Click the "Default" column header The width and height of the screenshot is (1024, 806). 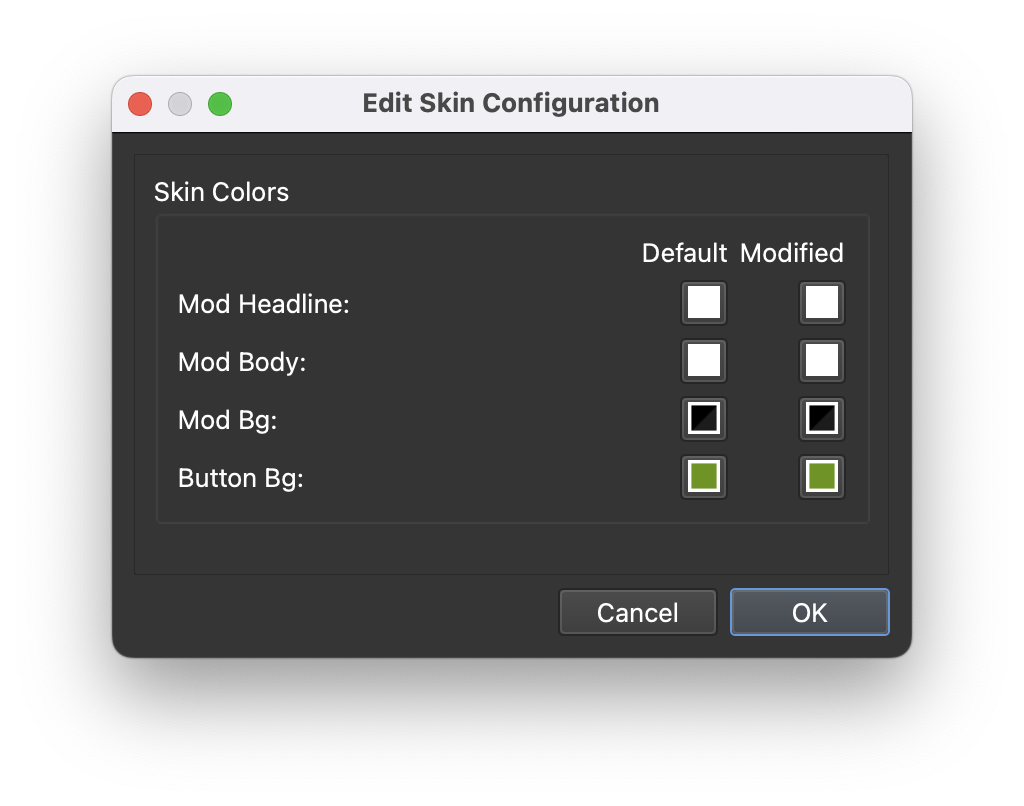pyautogui.click(x=684, y=253)
